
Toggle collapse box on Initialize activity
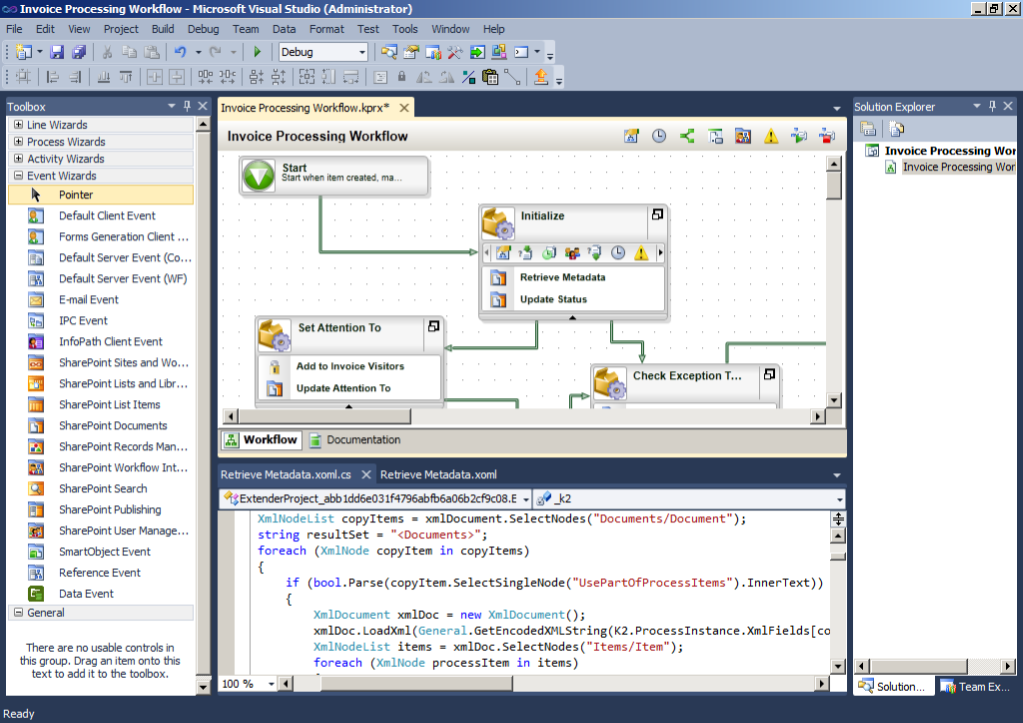(x=657, y=214)
